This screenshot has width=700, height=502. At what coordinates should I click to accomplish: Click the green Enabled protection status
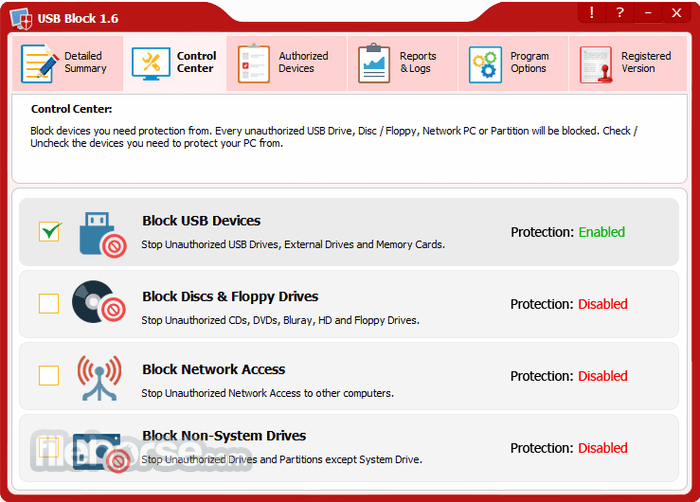pos(602,232)
